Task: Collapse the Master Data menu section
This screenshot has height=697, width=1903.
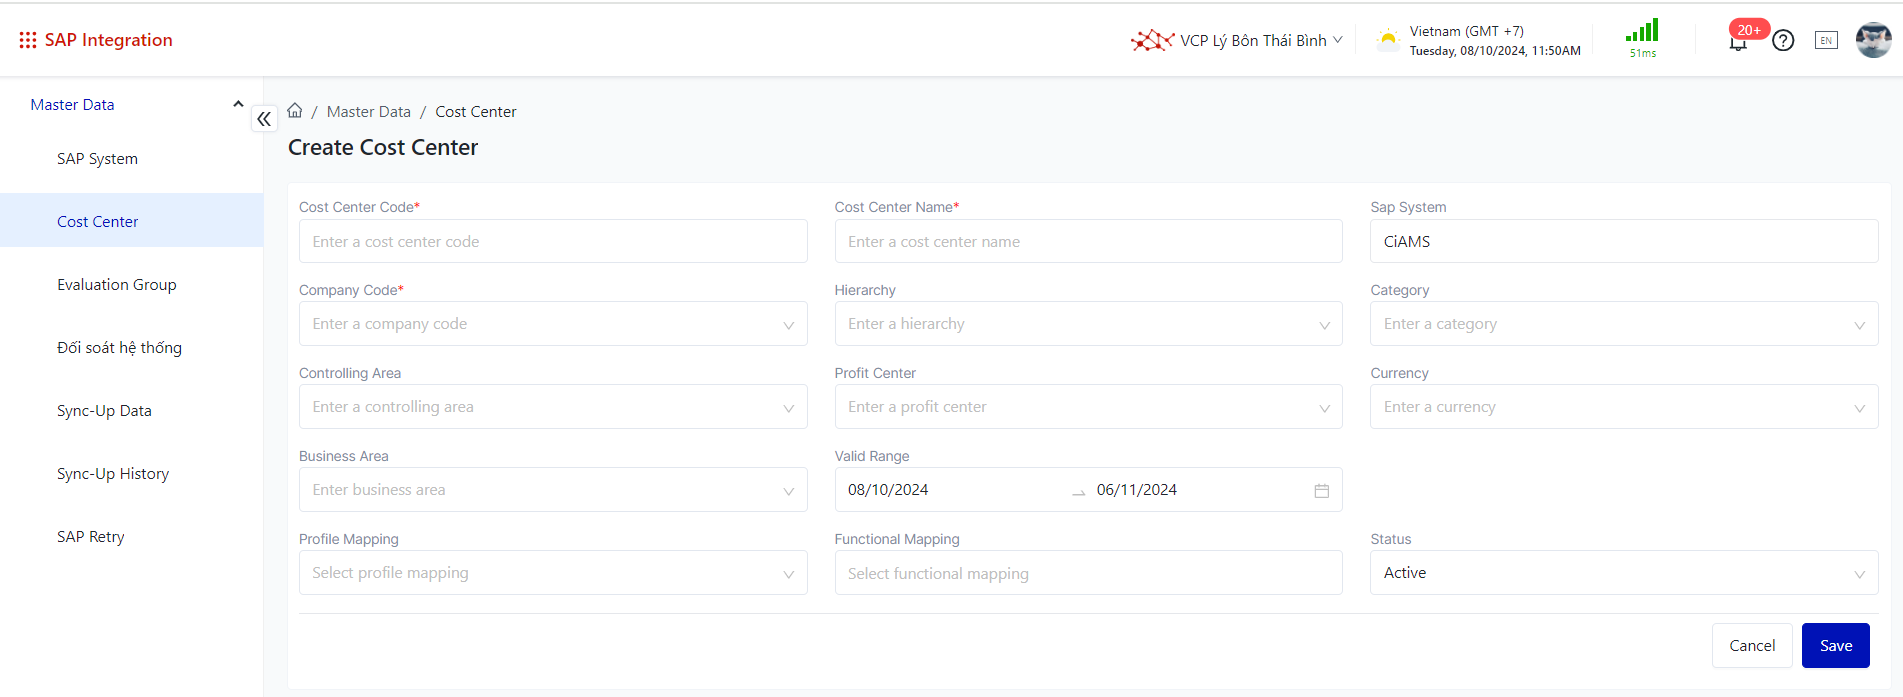Action: click(238, 104)
